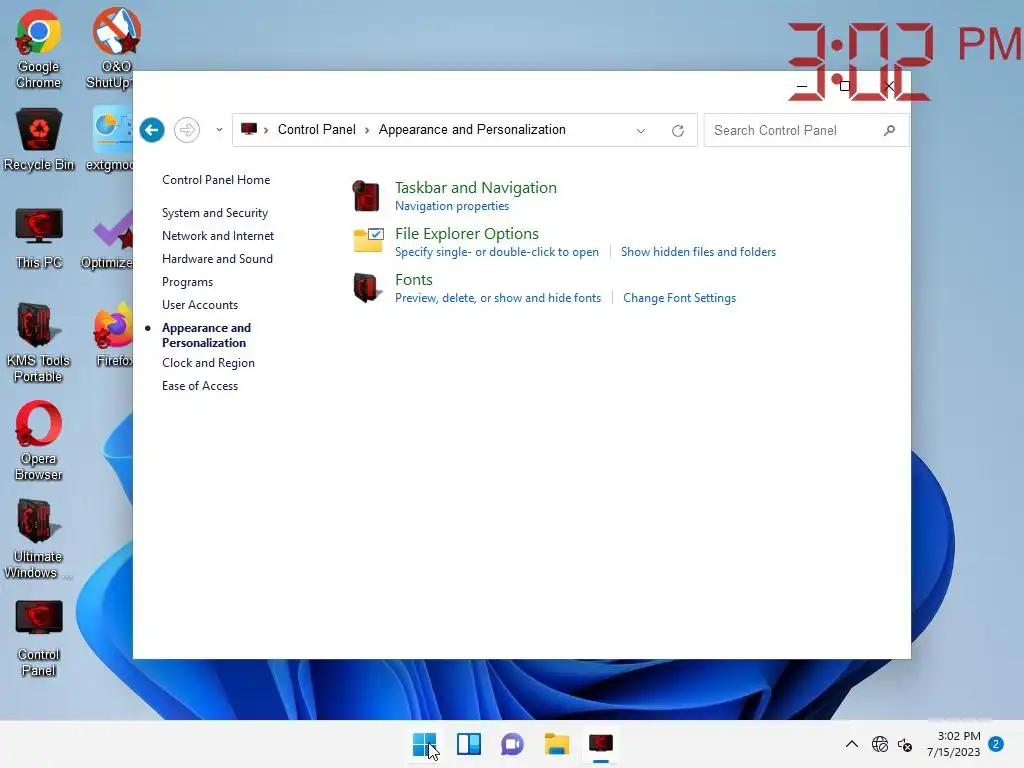1024x768 pixels.
Task: Open the Windows Start menu
Action: [424, 744]
